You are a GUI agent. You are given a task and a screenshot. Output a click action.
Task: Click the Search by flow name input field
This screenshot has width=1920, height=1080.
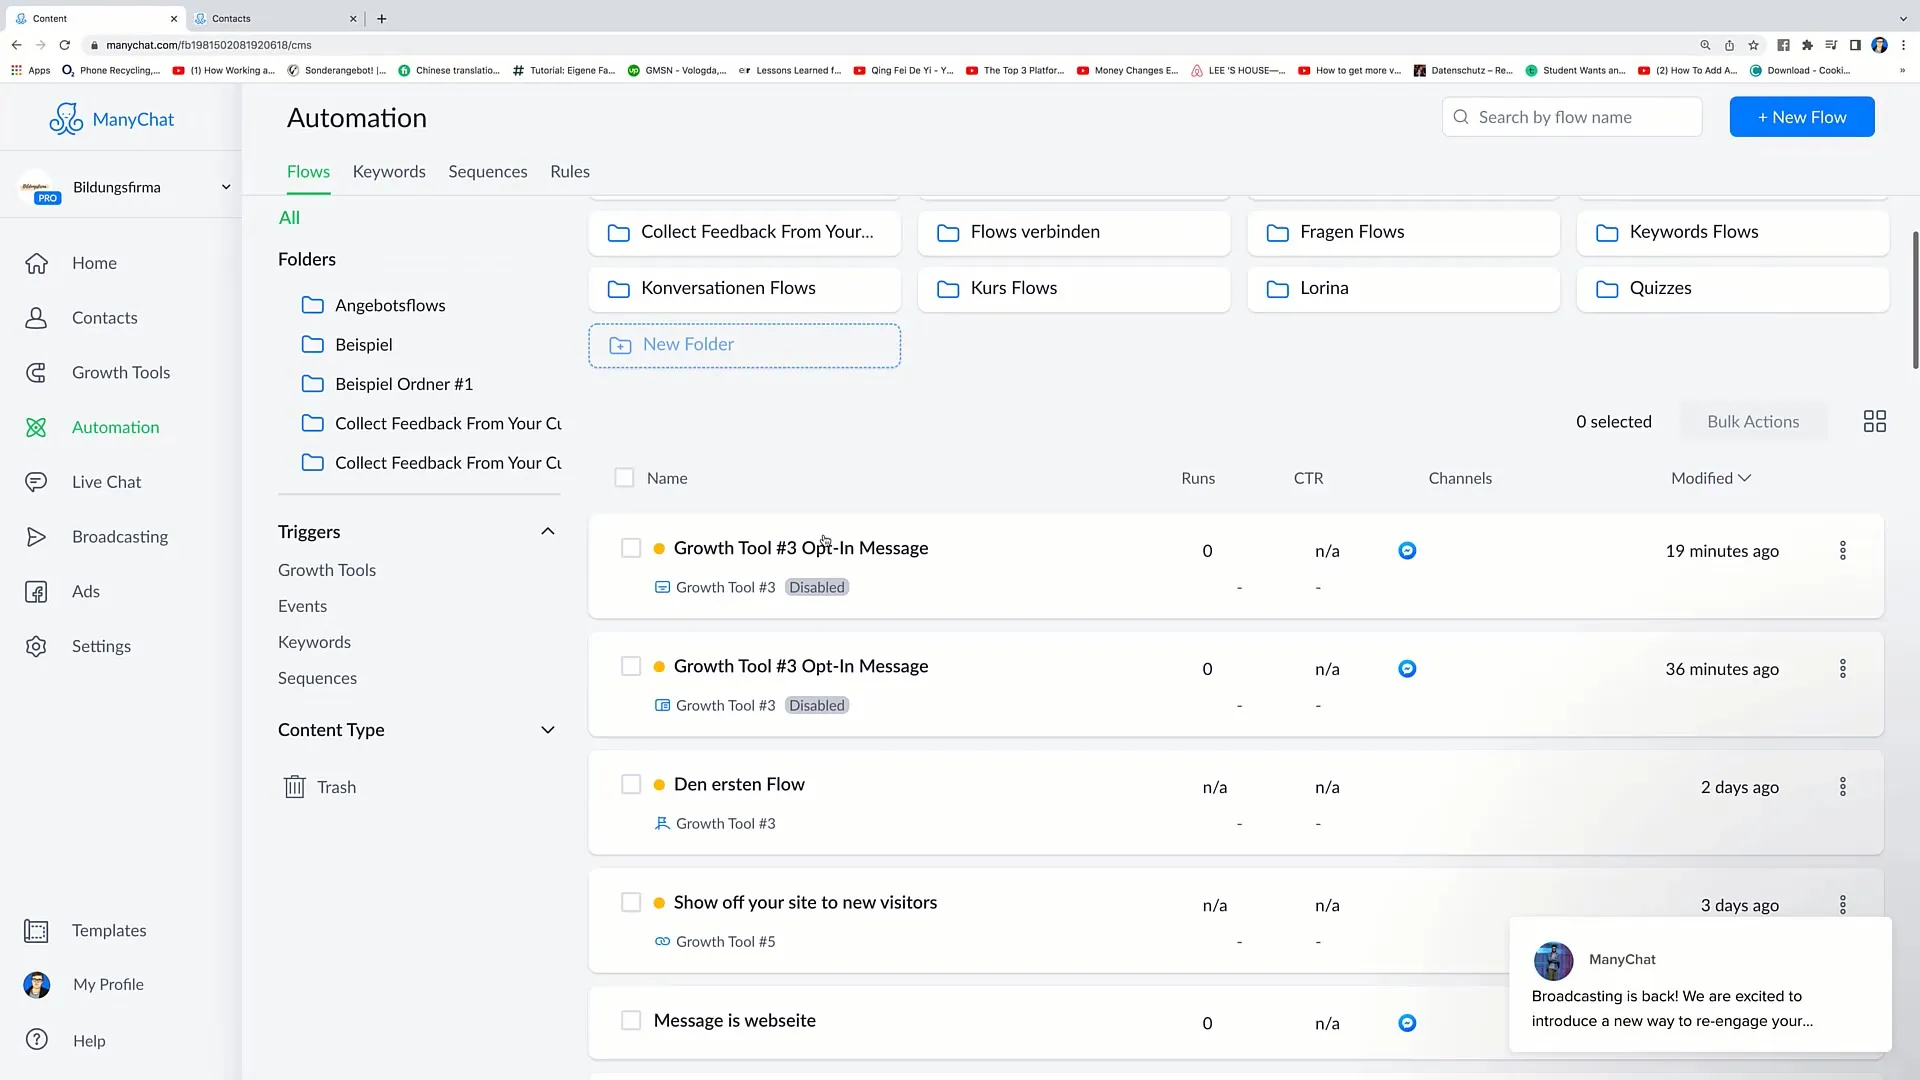1573,116
